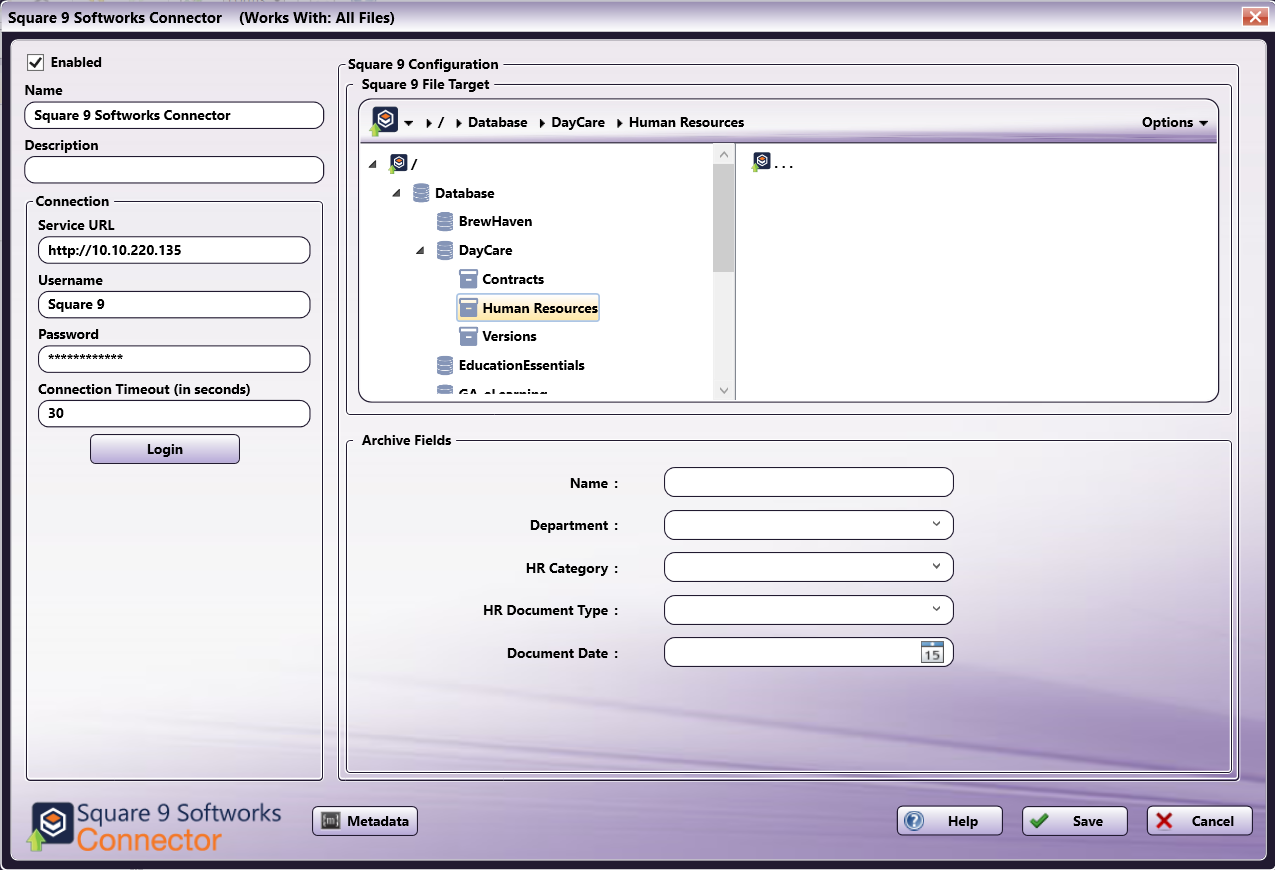Click the Username field
Image resolution: width=1275 pixels, height=870 pixels.
click(x=174, y=304)
